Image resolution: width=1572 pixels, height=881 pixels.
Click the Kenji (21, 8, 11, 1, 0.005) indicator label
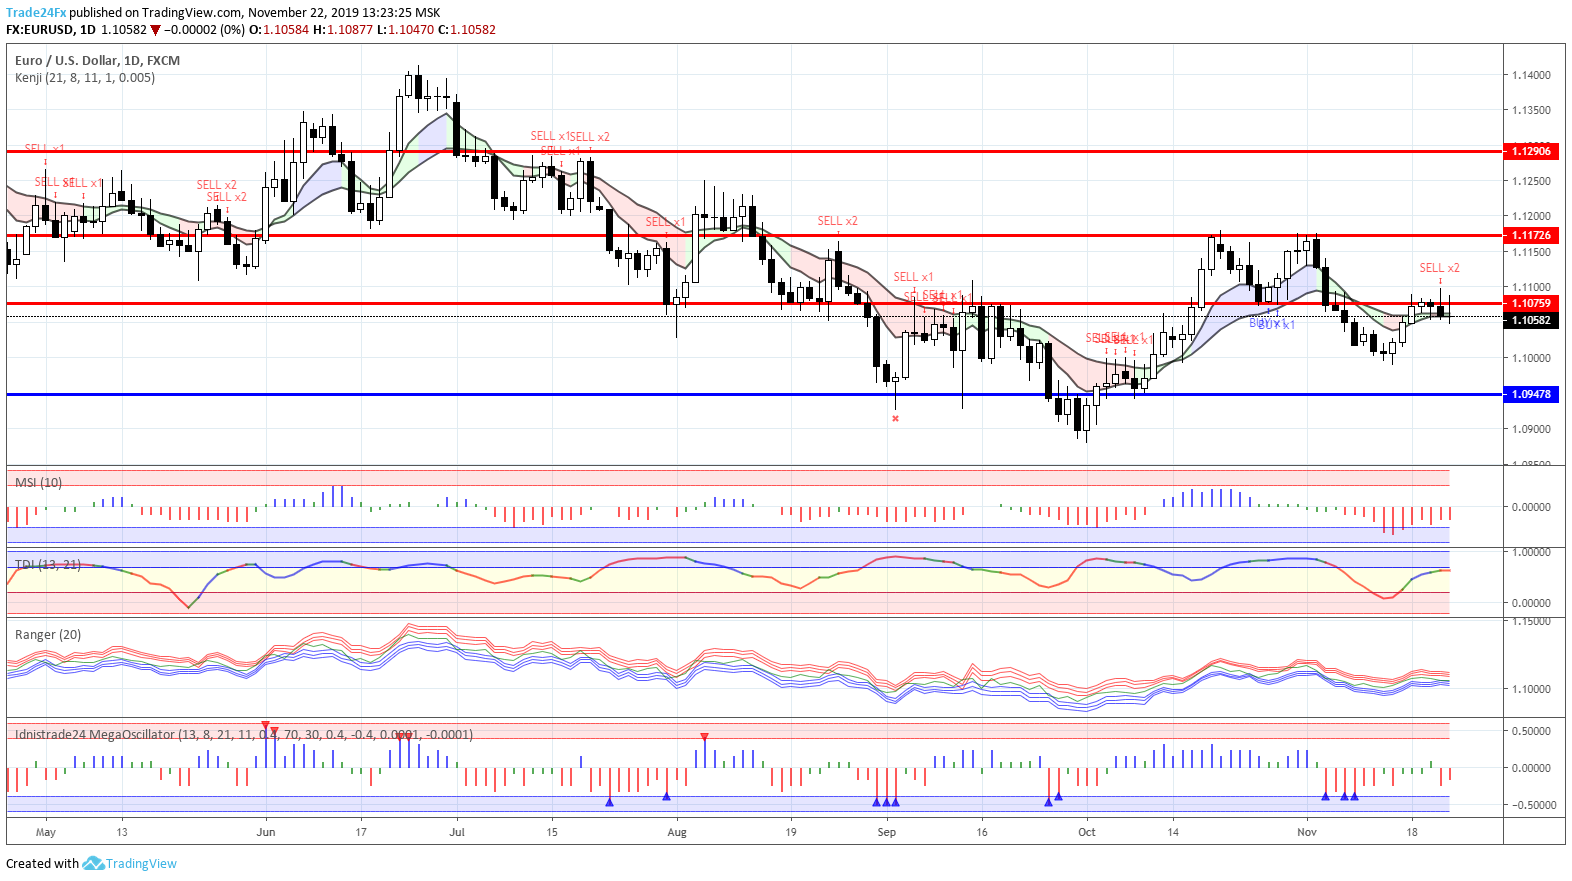point(85,78)
